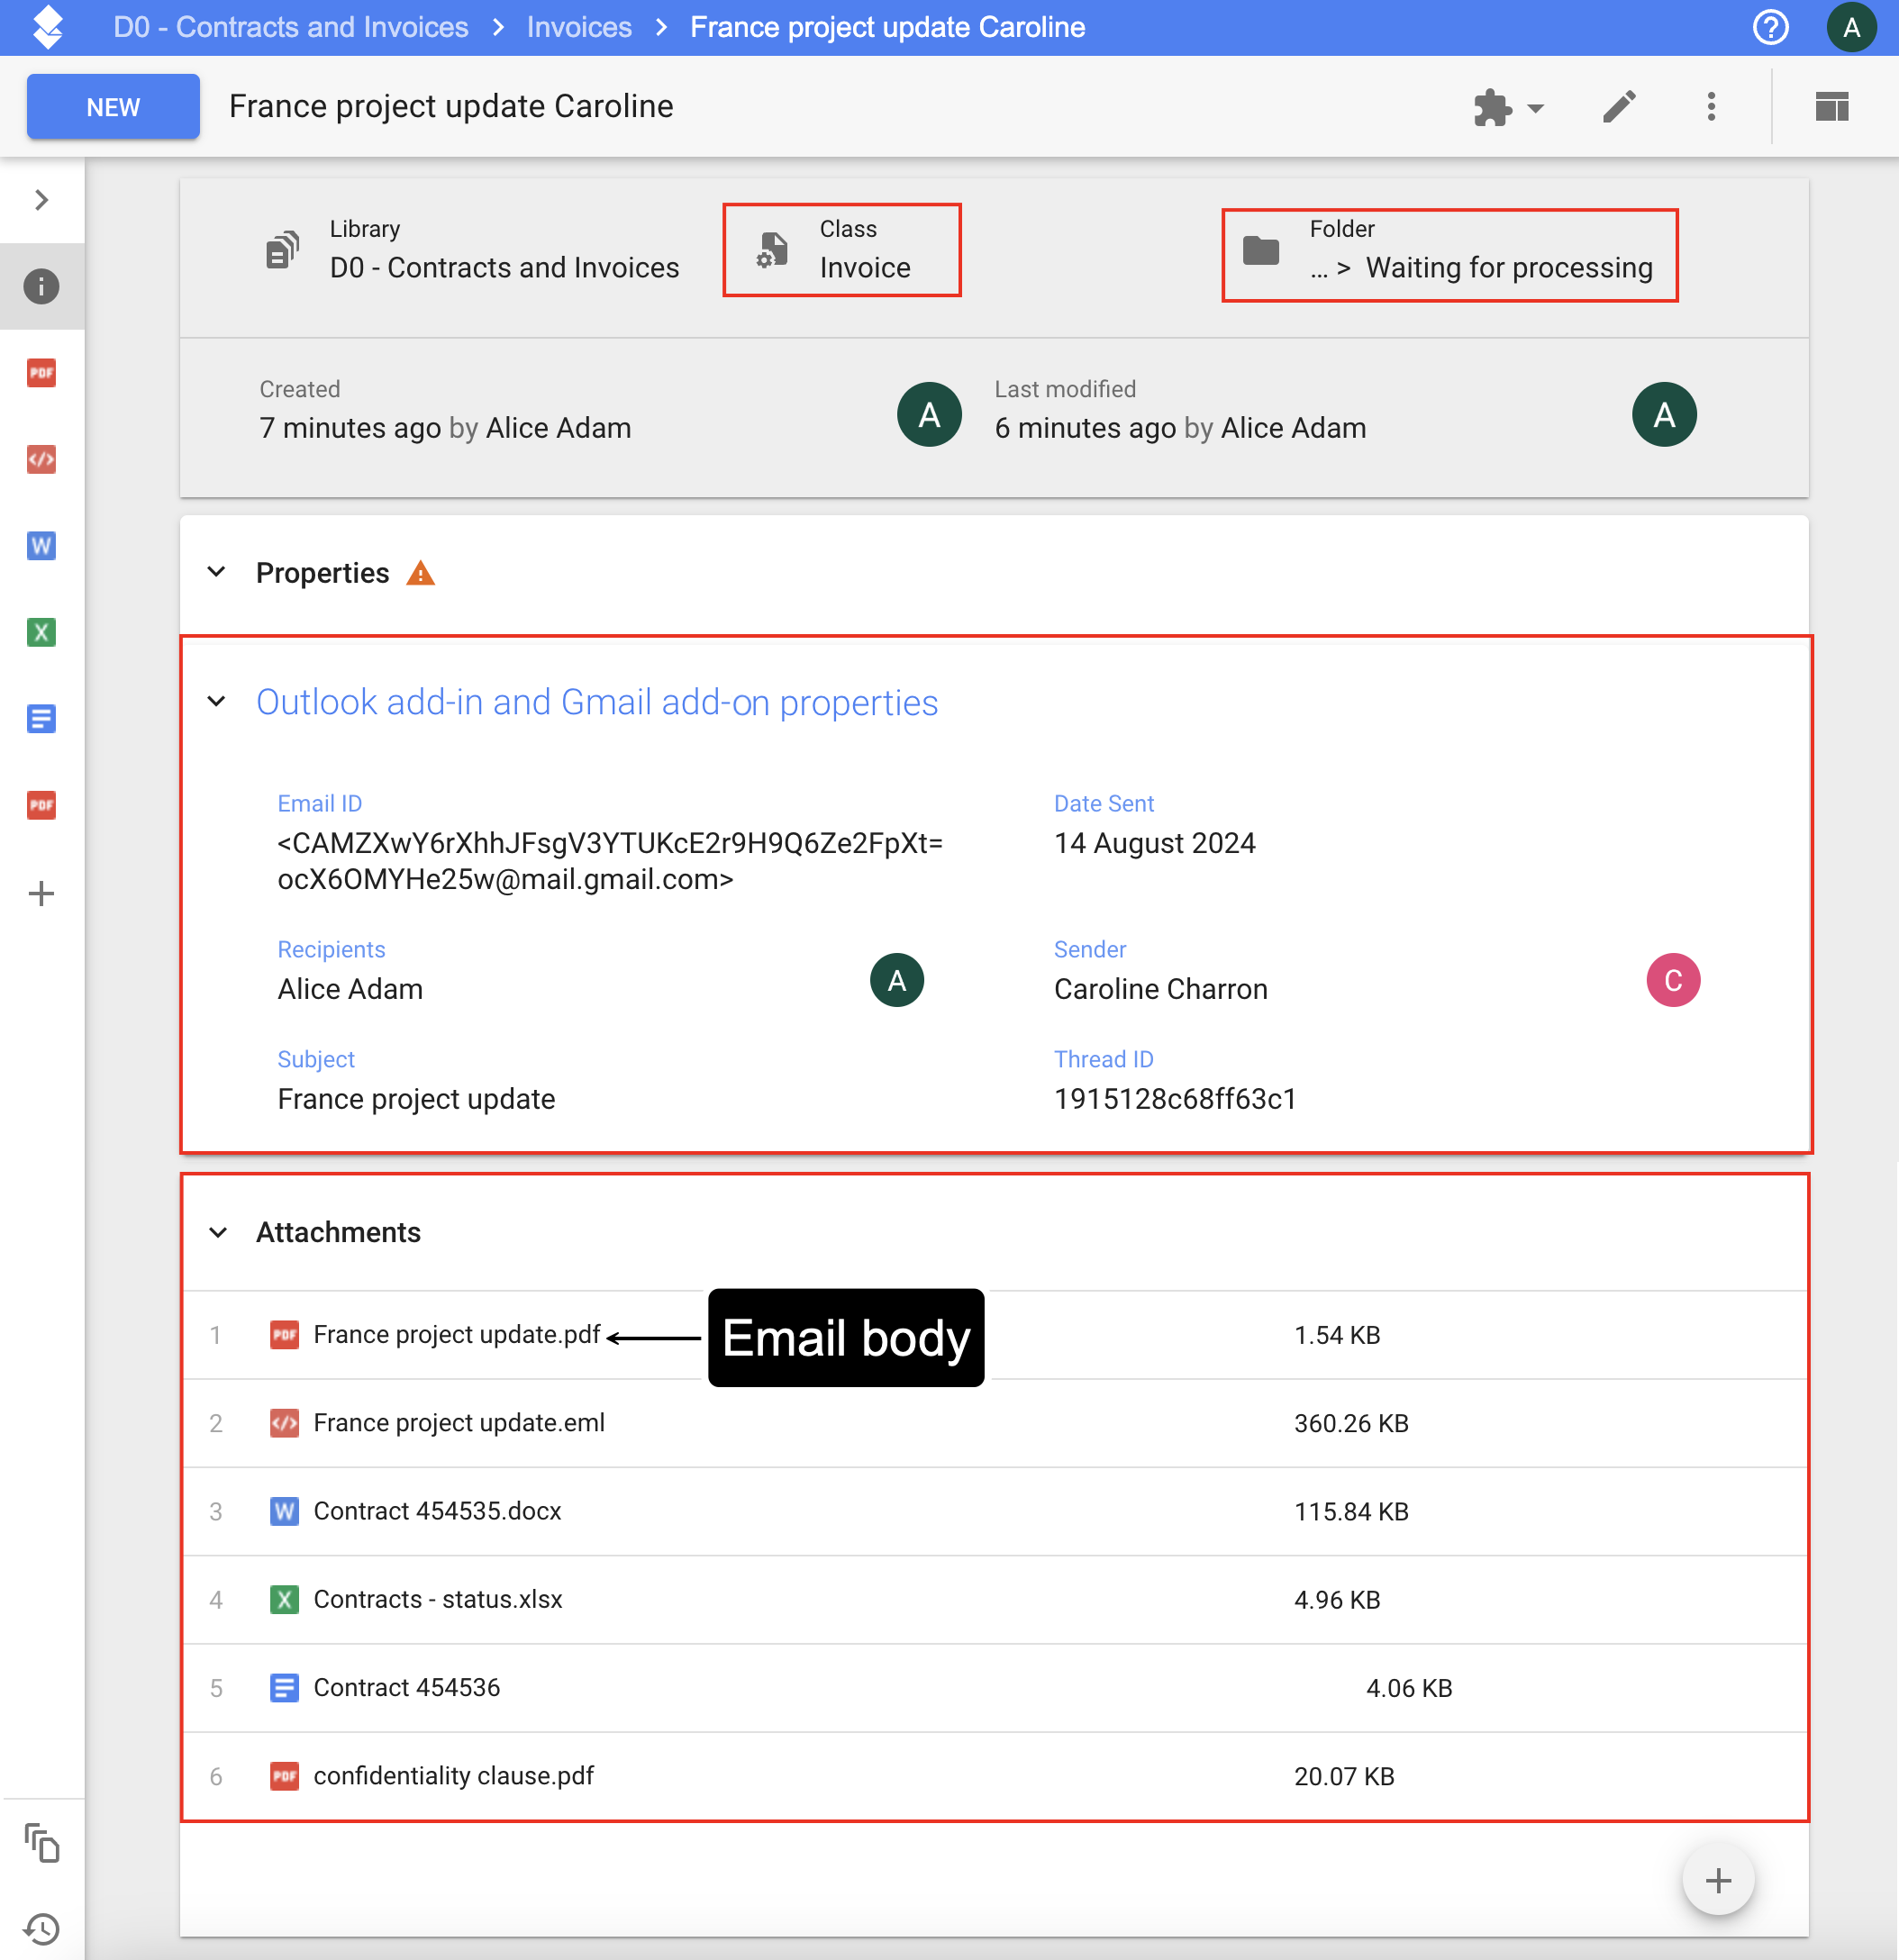Select the info icon in sidebar
The height and width of the screenshot is (1960, 1899).
coord(41,287)
